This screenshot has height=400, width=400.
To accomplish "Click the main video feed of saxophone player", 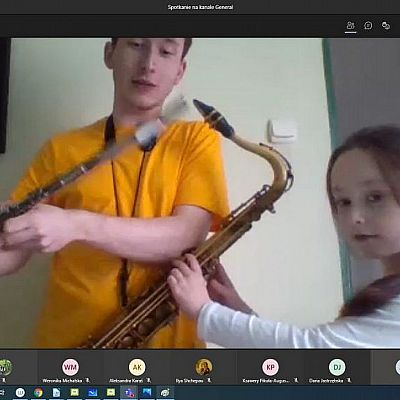I will 200,193.
